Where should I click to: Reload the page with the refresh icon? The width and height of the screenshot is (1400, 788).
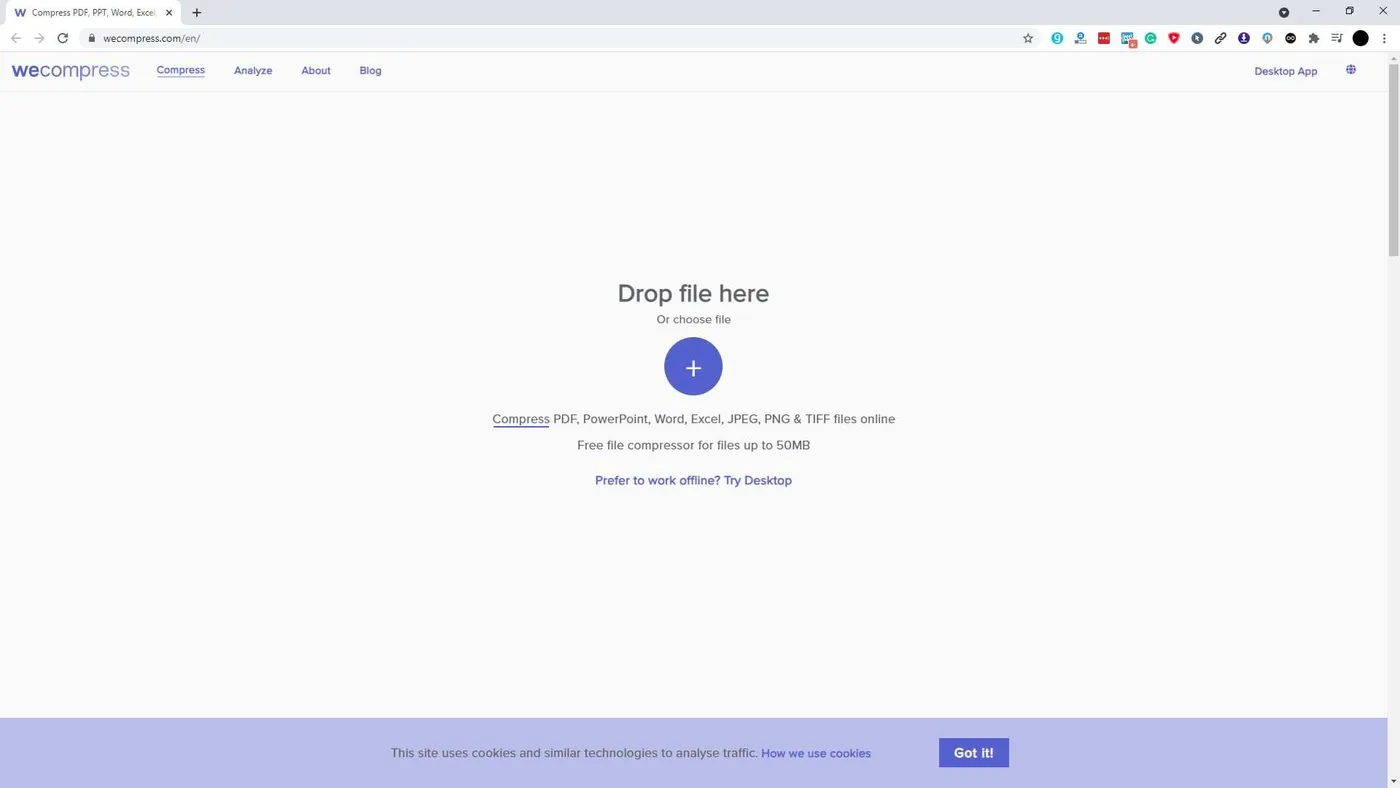coord(62,38)
